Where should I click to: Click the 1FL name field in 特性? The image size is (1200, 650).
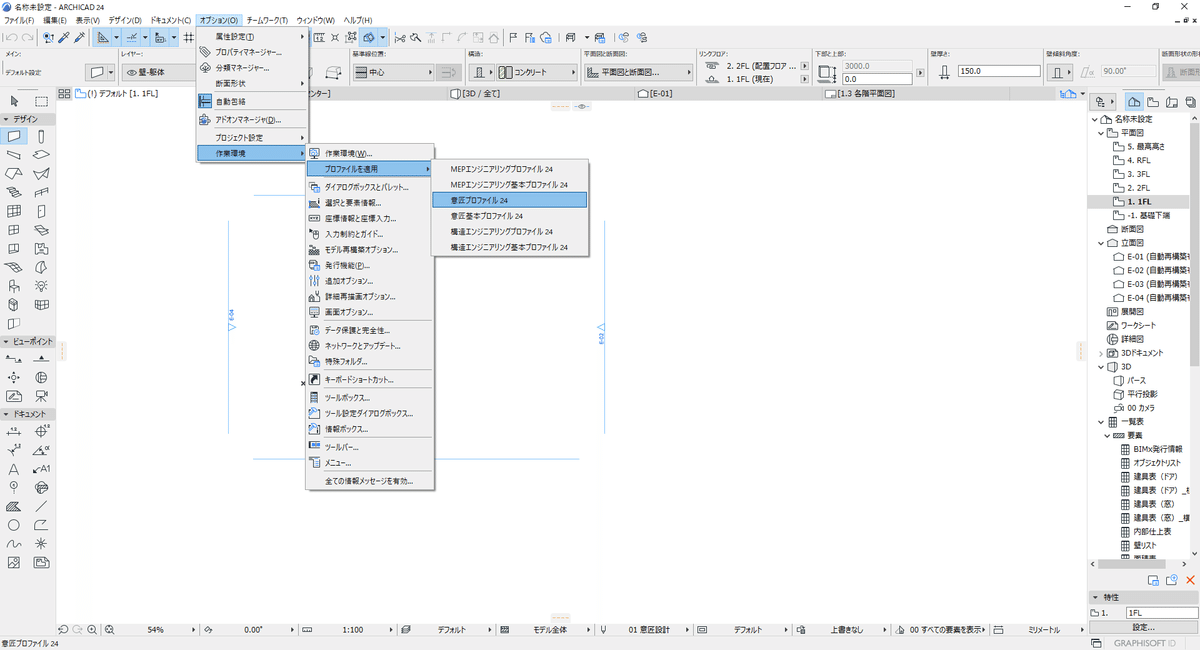[1160, 612]
